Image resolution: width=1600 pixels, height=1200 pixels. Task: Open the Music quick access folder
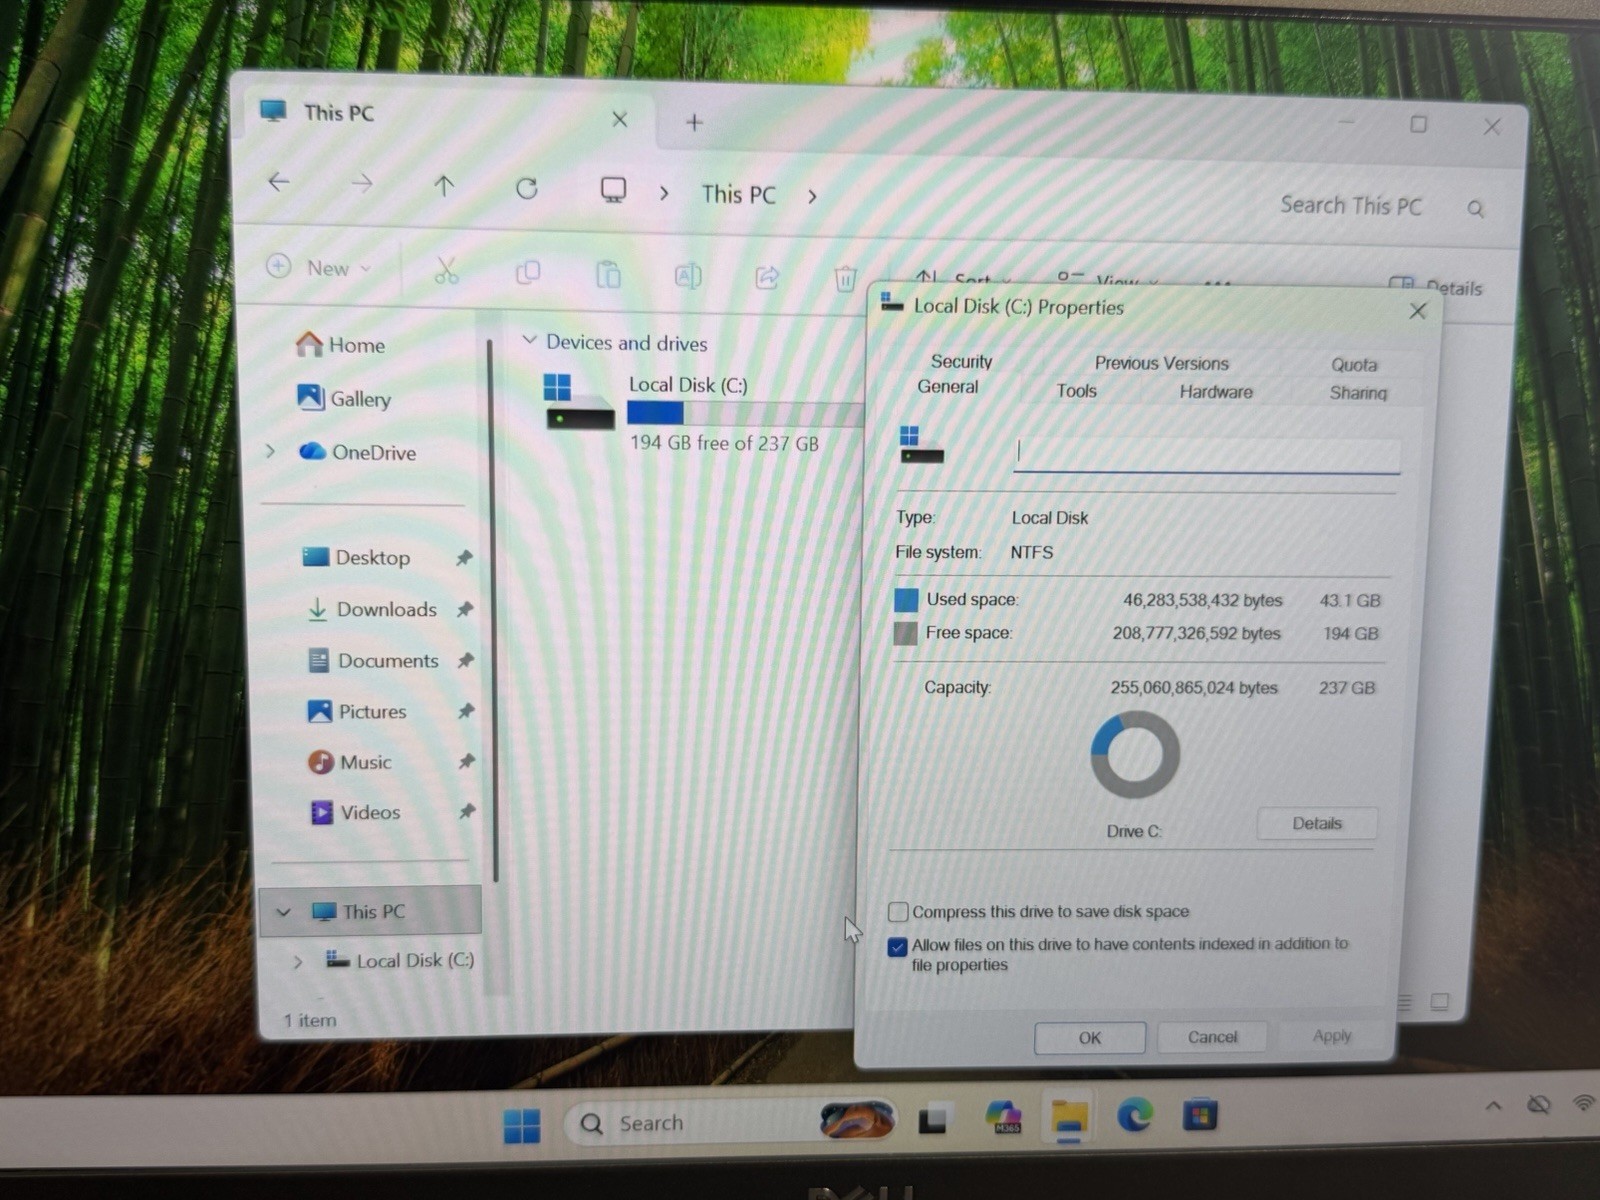[349, 762]
